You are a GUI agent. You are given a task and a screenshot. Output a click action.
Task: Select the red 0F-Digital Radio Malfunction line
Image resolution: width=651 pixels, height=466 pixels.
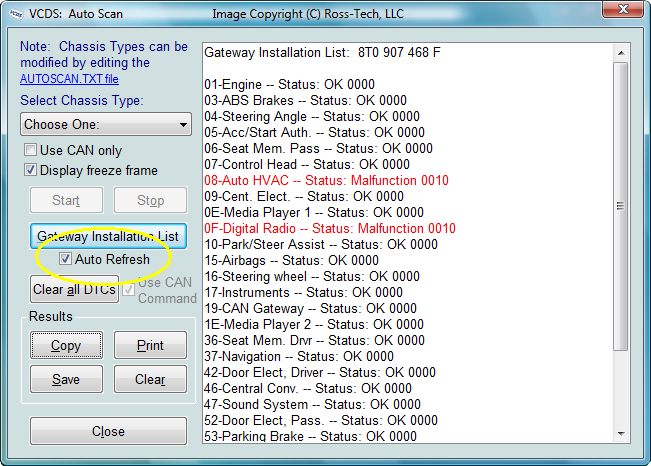[x=330, y=228]
